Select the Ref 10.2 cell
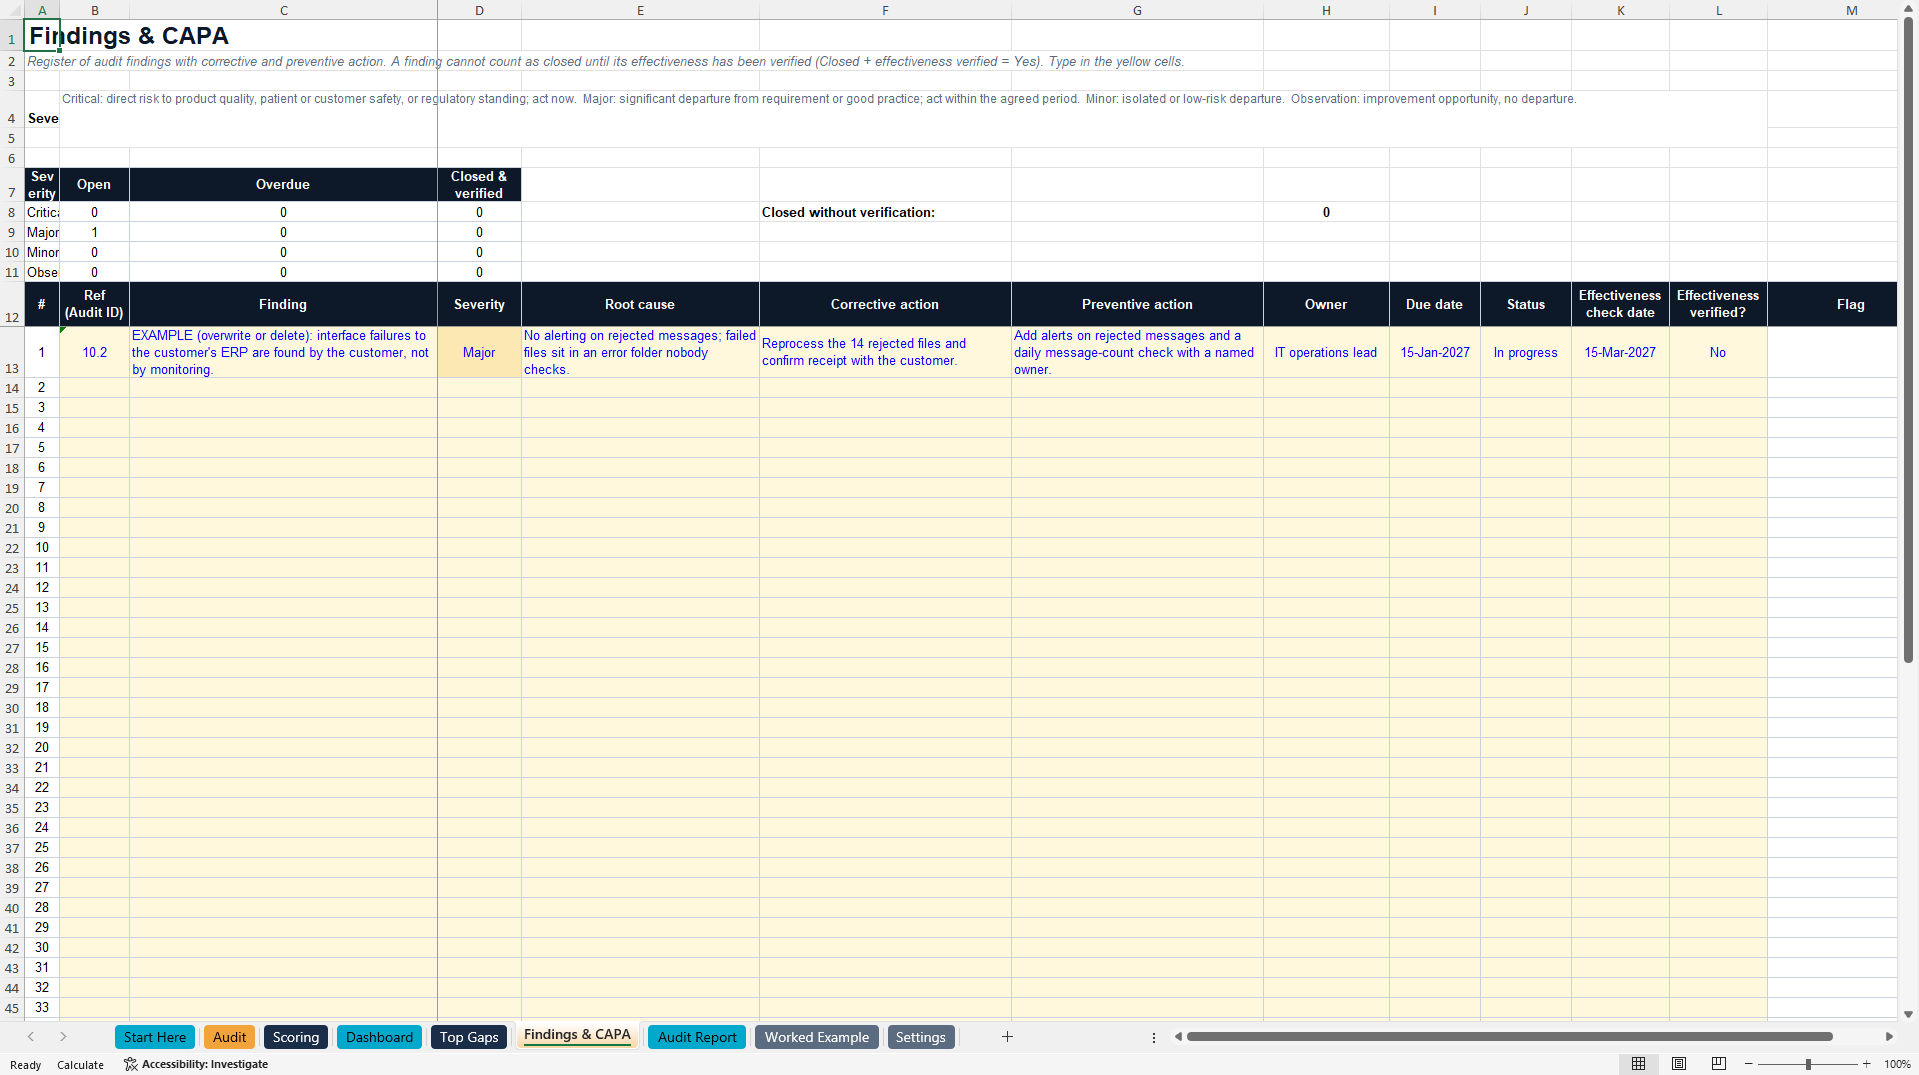 (x=95, y=352)
